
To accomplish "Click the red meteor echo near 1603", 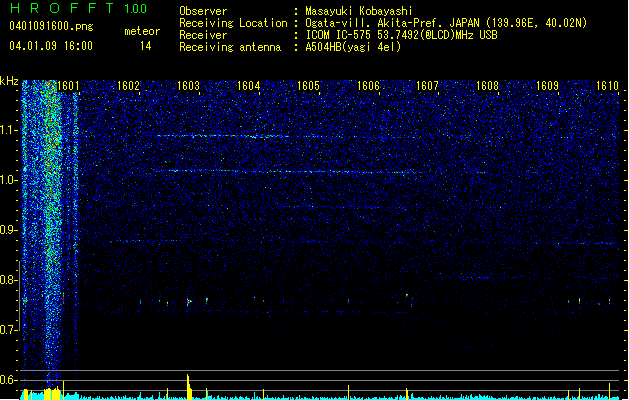I will tap(188, 301).
